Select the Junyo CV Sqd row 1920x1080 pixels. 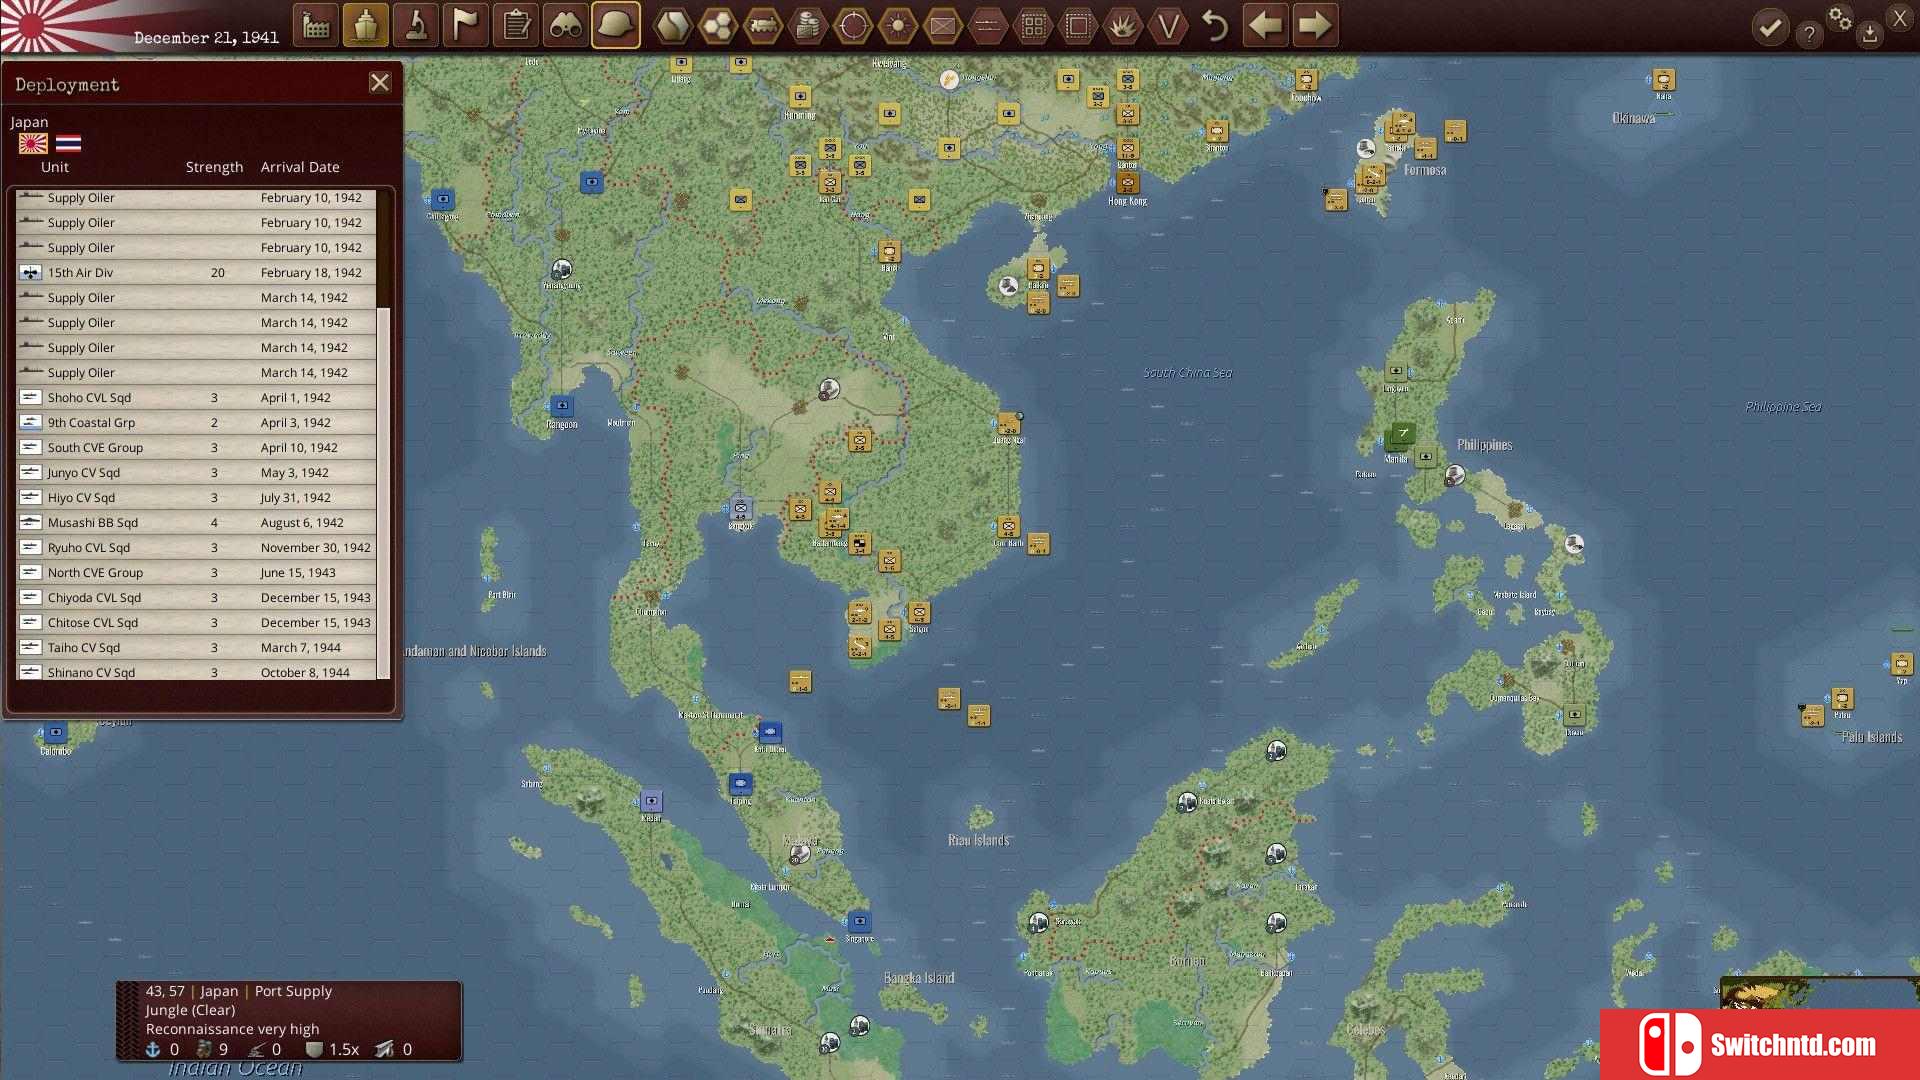coord(196,472)
